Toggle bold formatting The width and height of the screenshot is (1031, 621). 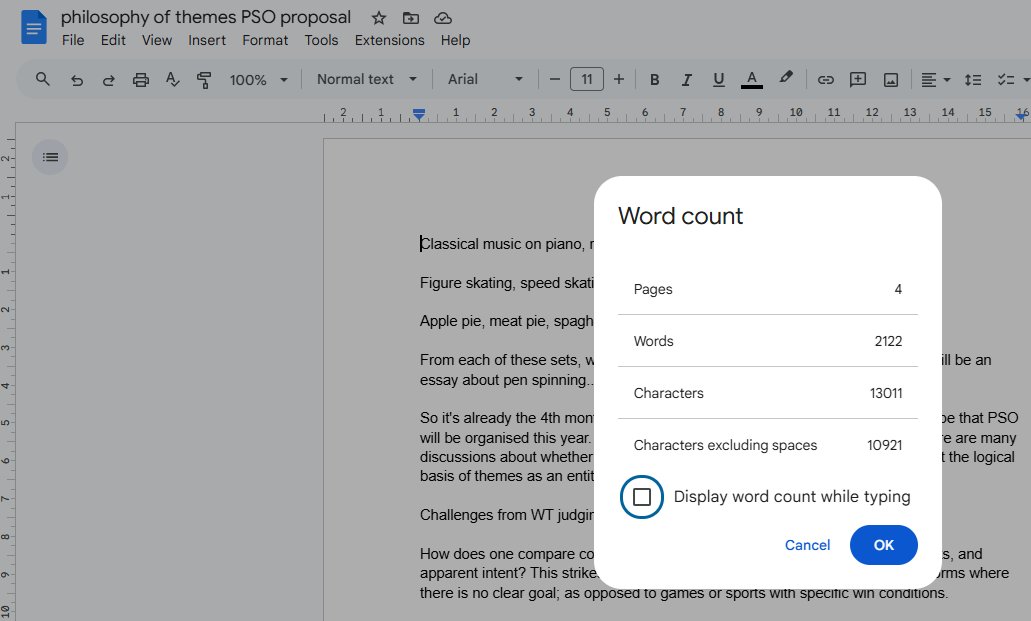[x=654, y=80]
